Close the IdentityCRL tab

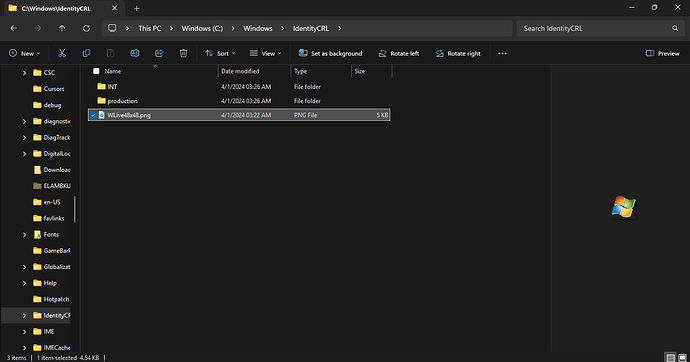click(114, 8)
